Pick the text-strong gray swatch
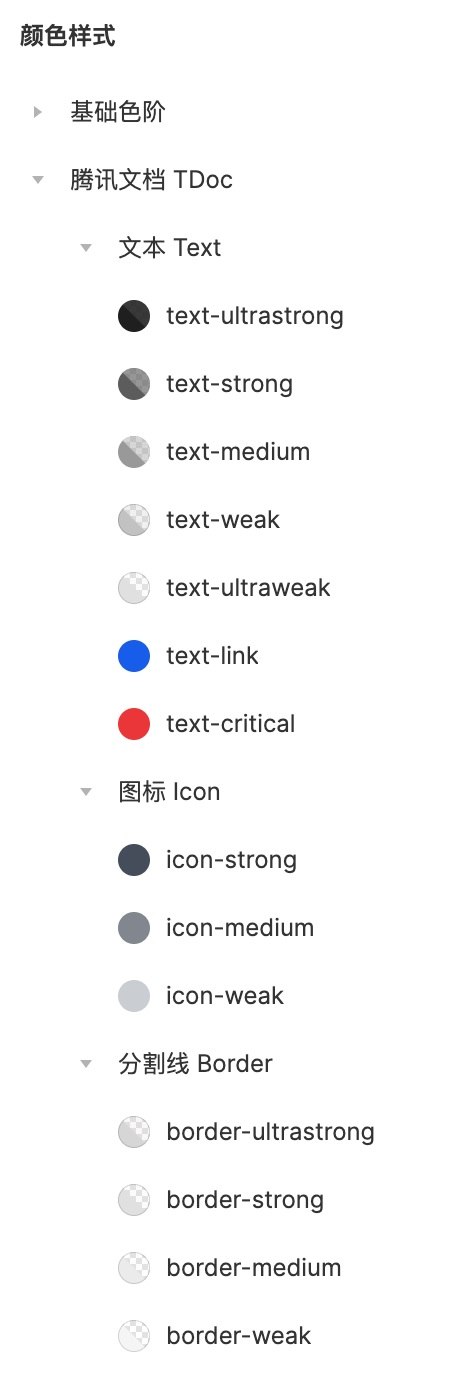 click(x=134, y=384)
